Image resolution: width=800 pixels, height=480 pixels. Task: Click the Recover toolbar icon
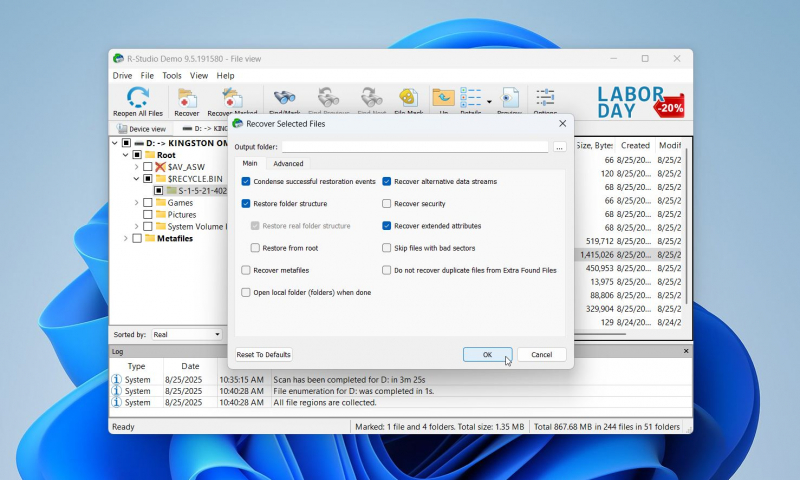[x=187, y=98]
